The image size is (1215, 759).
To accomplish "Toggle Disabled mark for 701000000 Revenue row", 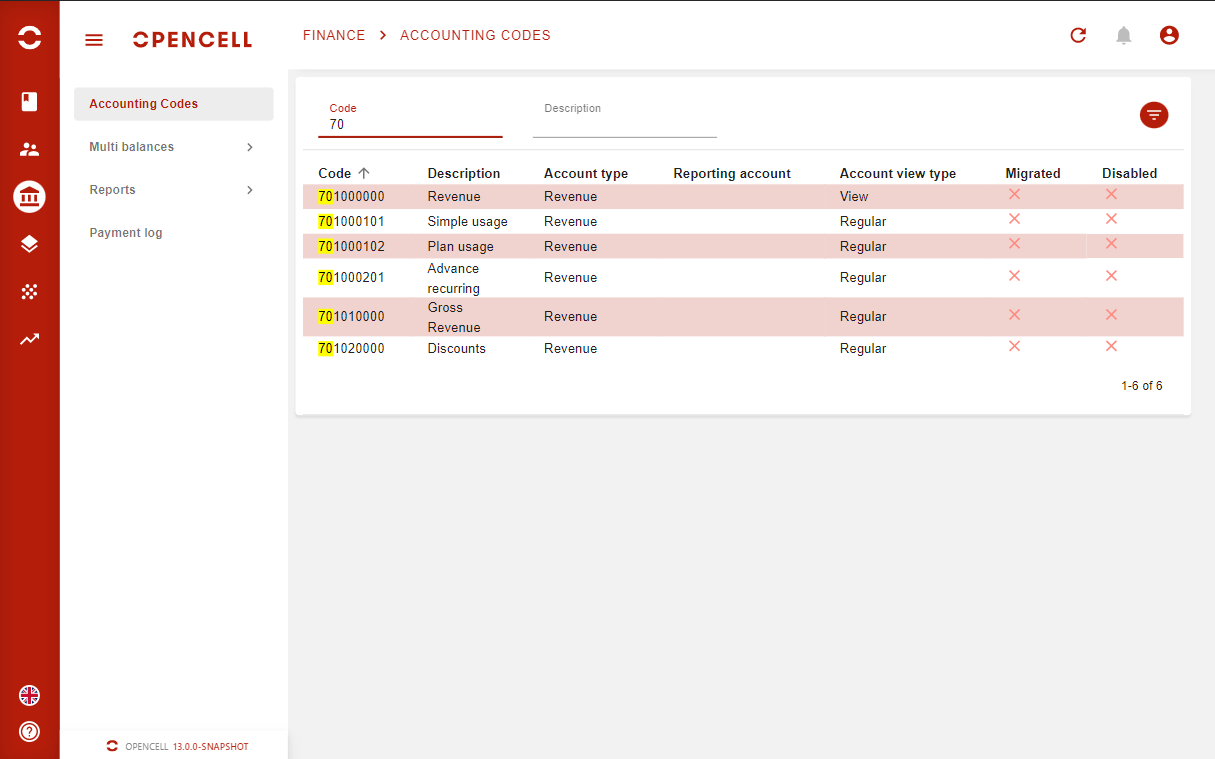I will (x=1111, y=194).
